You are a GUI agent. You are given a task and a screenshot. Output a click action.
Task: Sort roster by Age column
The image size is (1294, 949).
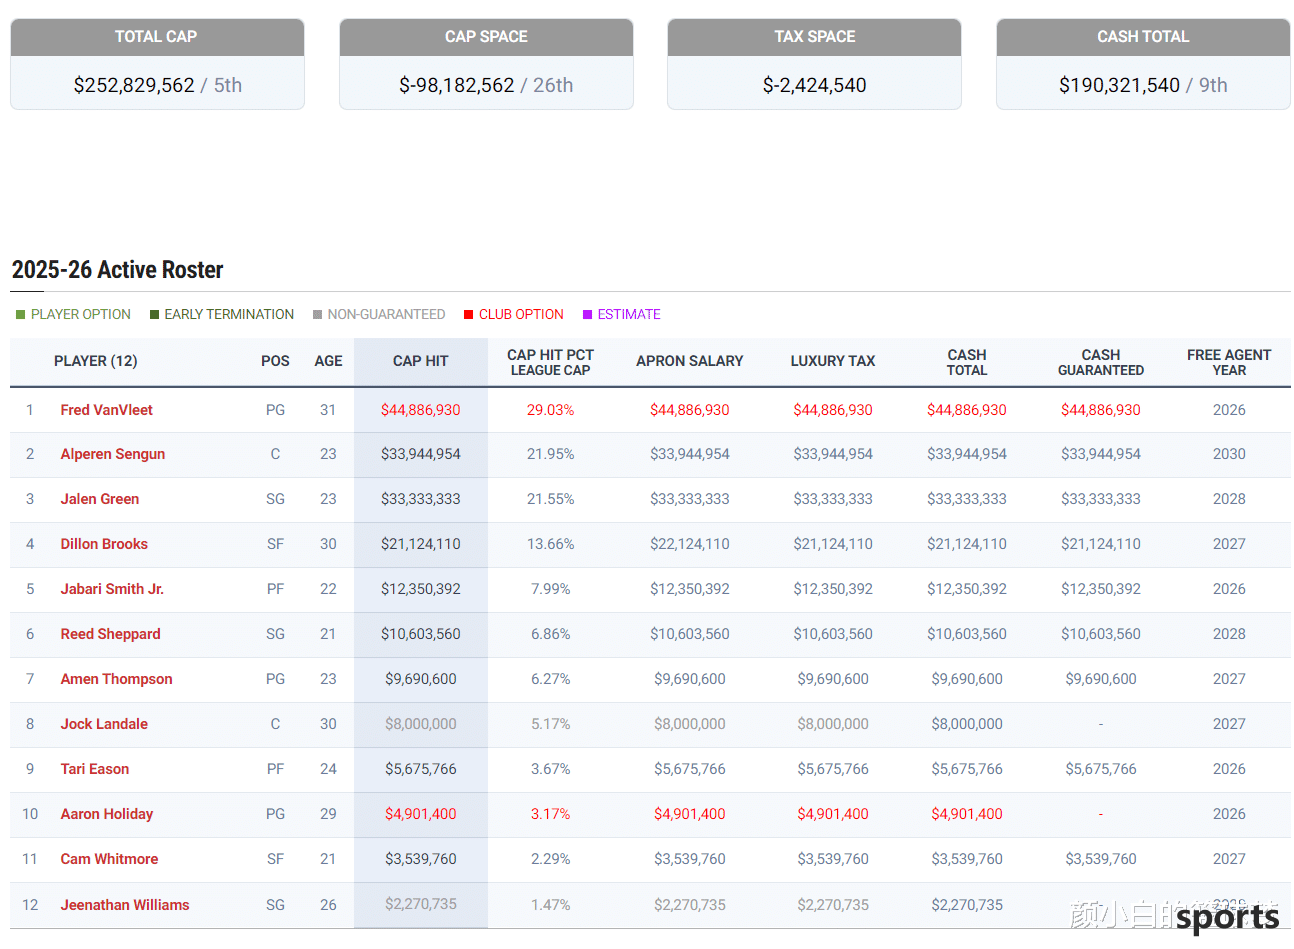(328, 361)
